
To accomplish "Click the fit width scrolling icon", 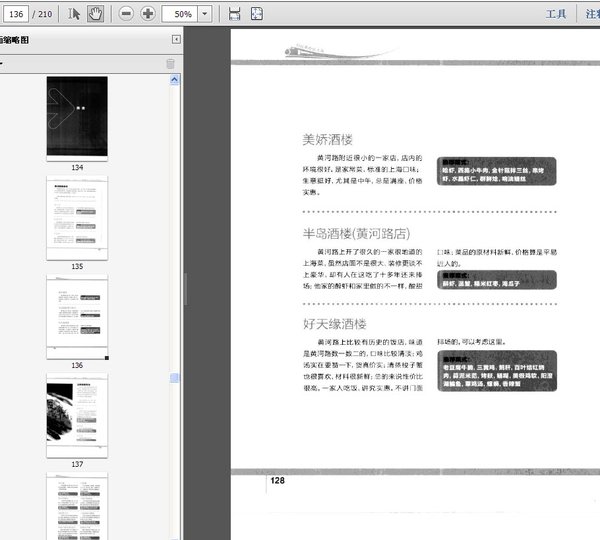I will 234,14.
